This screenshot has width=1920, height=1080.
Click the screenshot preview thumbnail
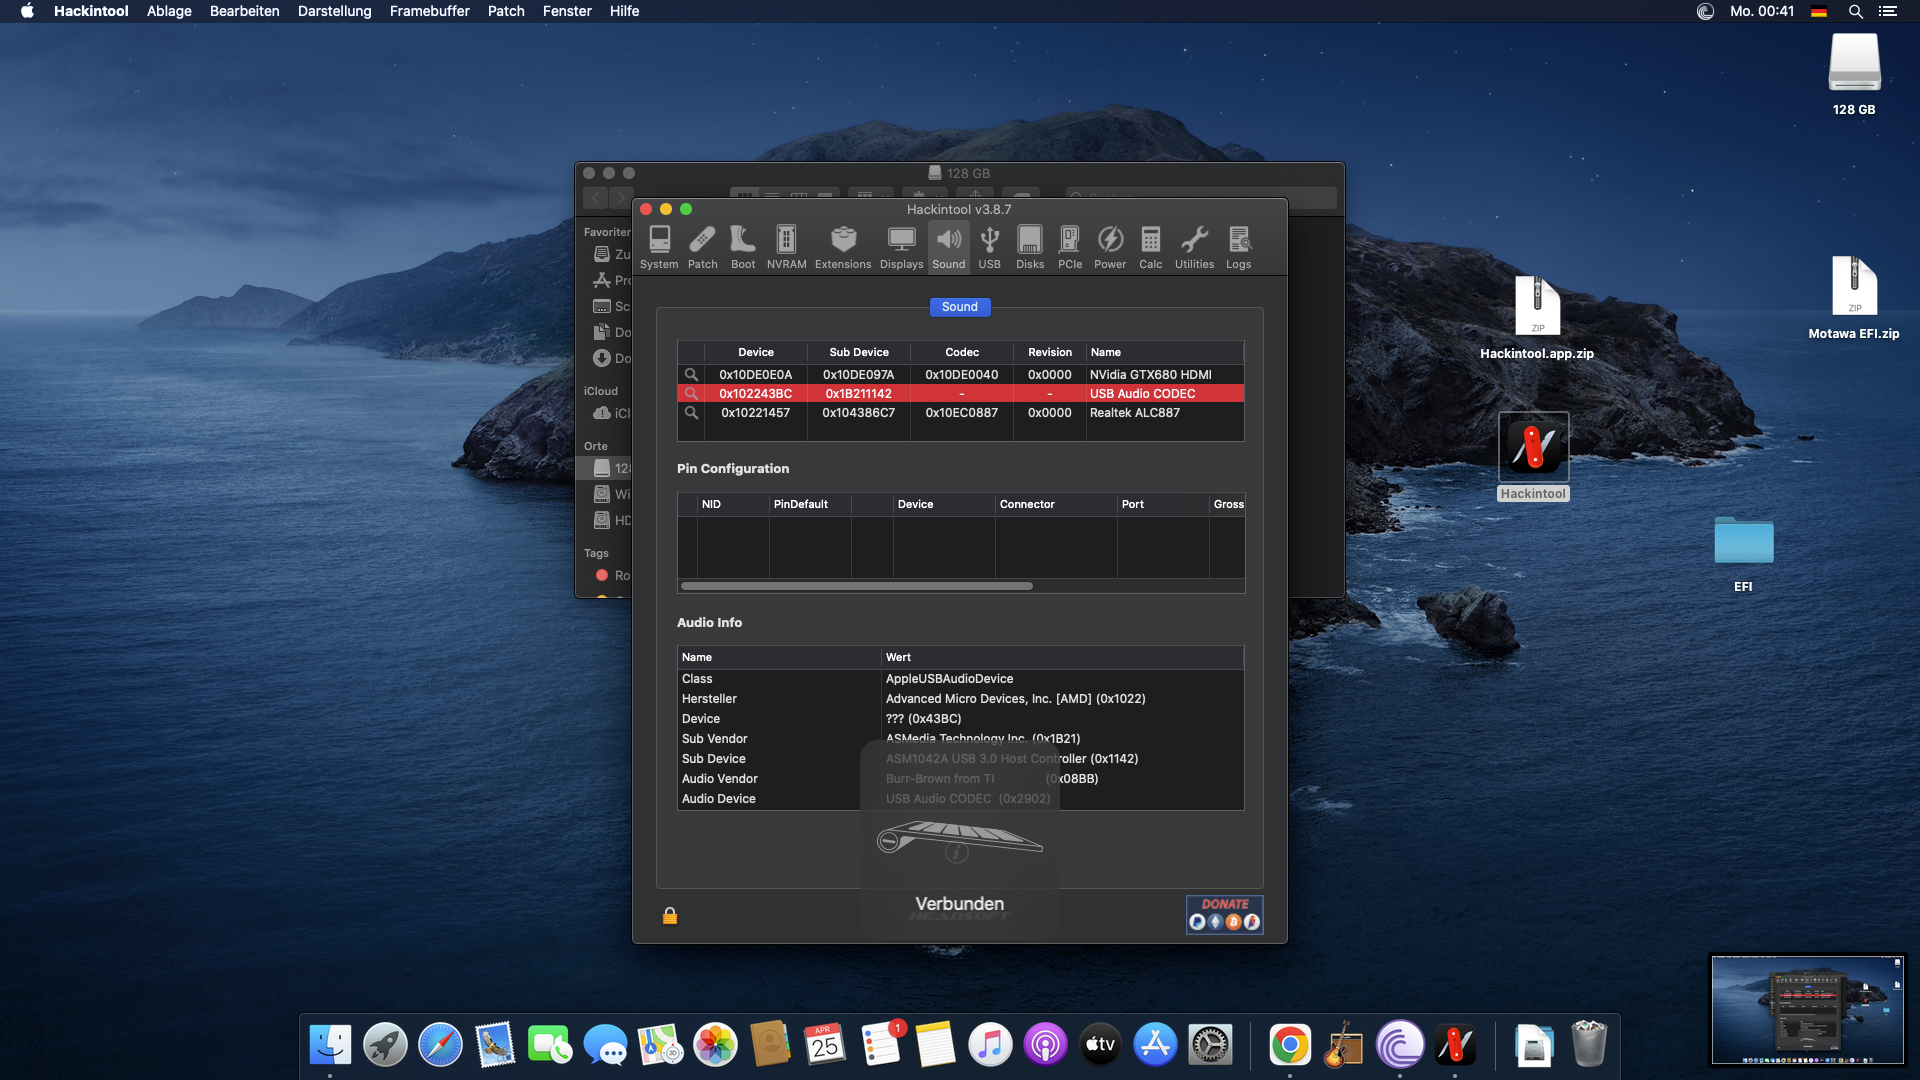coord(1807,1010)
